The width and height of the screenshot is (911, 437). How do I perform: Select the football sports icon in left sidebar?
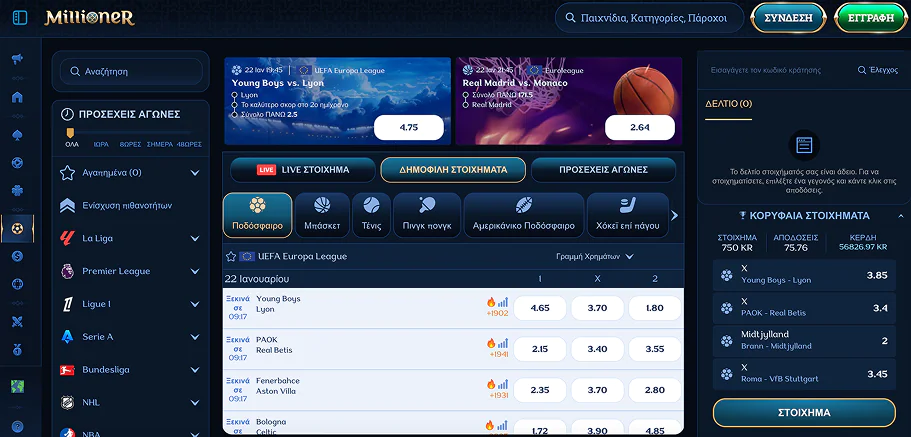coord(17,229)
